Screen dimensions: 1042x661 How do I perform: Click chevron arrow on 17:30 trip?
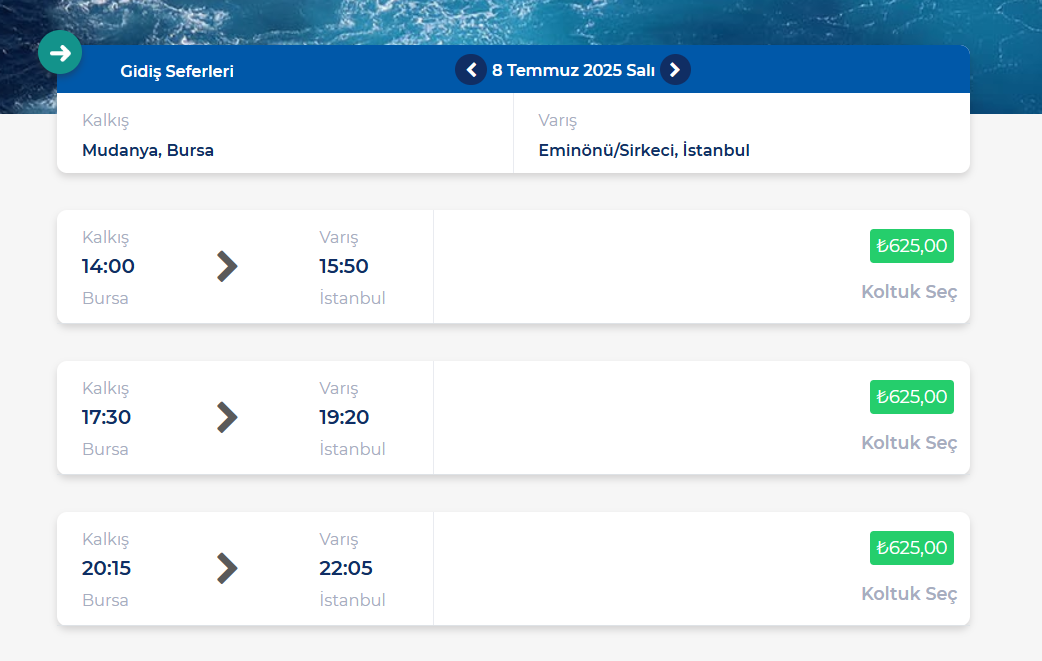pos(227,417)
